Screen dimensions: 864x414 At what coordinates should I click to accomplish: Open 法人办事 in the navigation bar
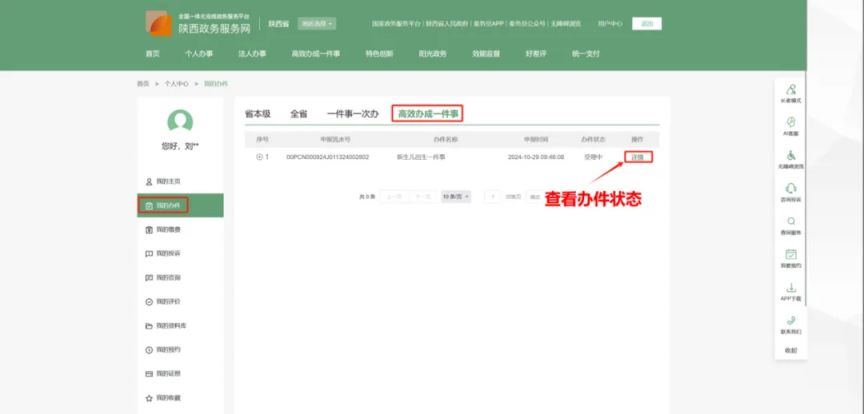click(252, 54)
